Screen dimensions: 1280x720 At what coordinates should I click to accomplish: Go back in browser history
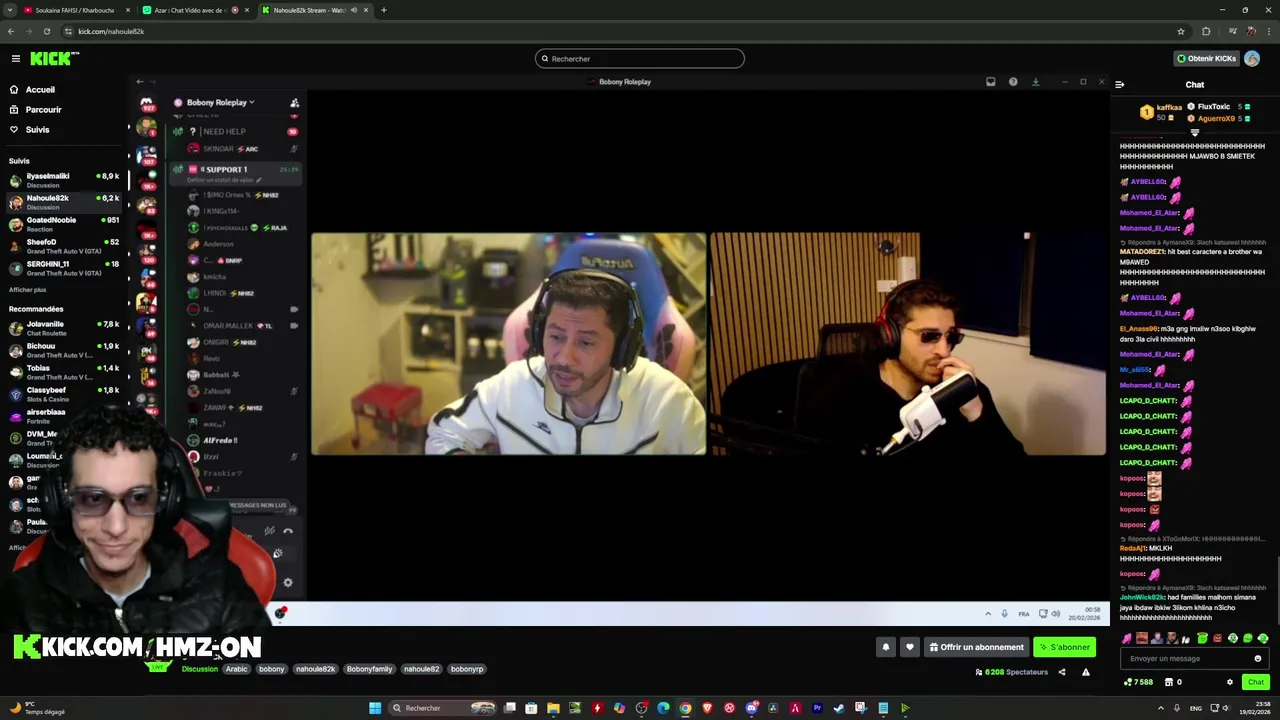click(10, 31)
